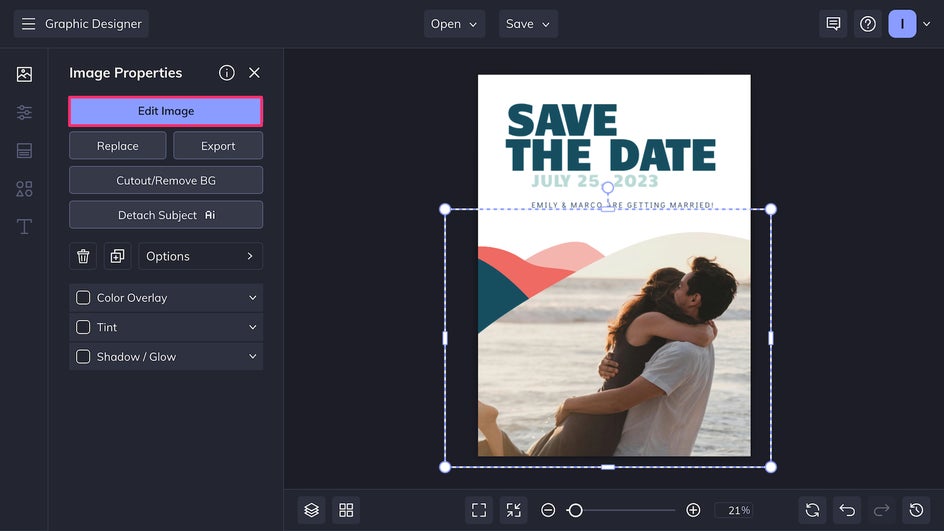Open the Image Manager sidebar icon
The height and width of the screenshot is (531, 944).
click(x=24, y=74)
